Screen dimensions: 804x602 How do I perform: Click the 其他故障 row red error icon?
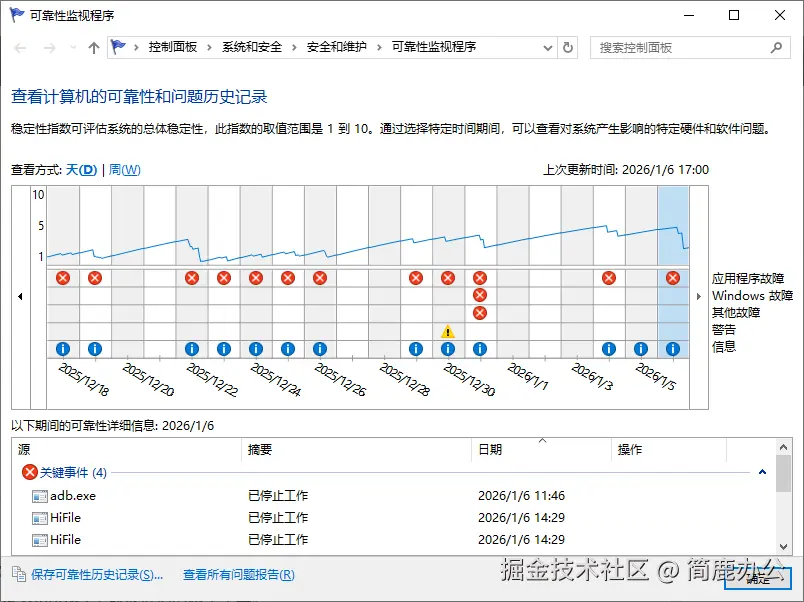tap(479, 313)
